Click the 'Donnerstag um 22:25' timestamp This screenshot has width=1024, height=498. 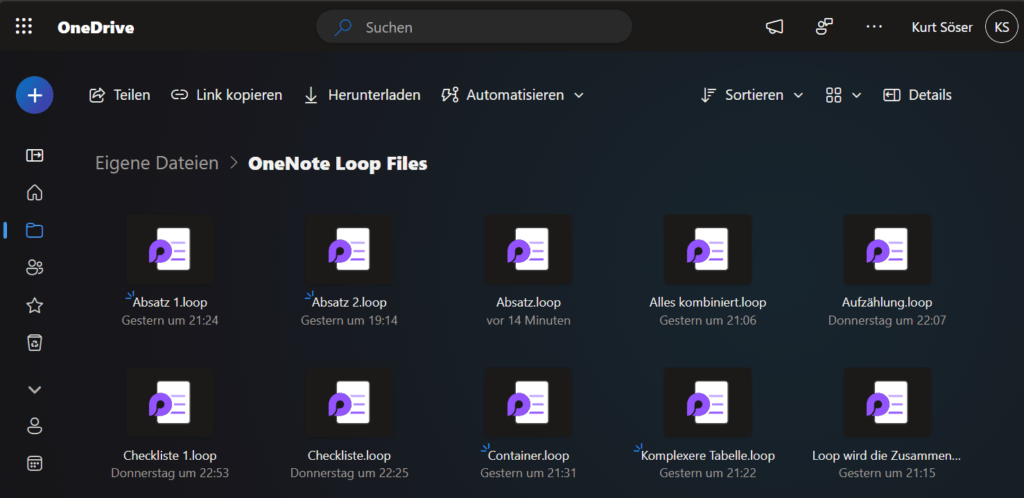click(x=349, y=473)
